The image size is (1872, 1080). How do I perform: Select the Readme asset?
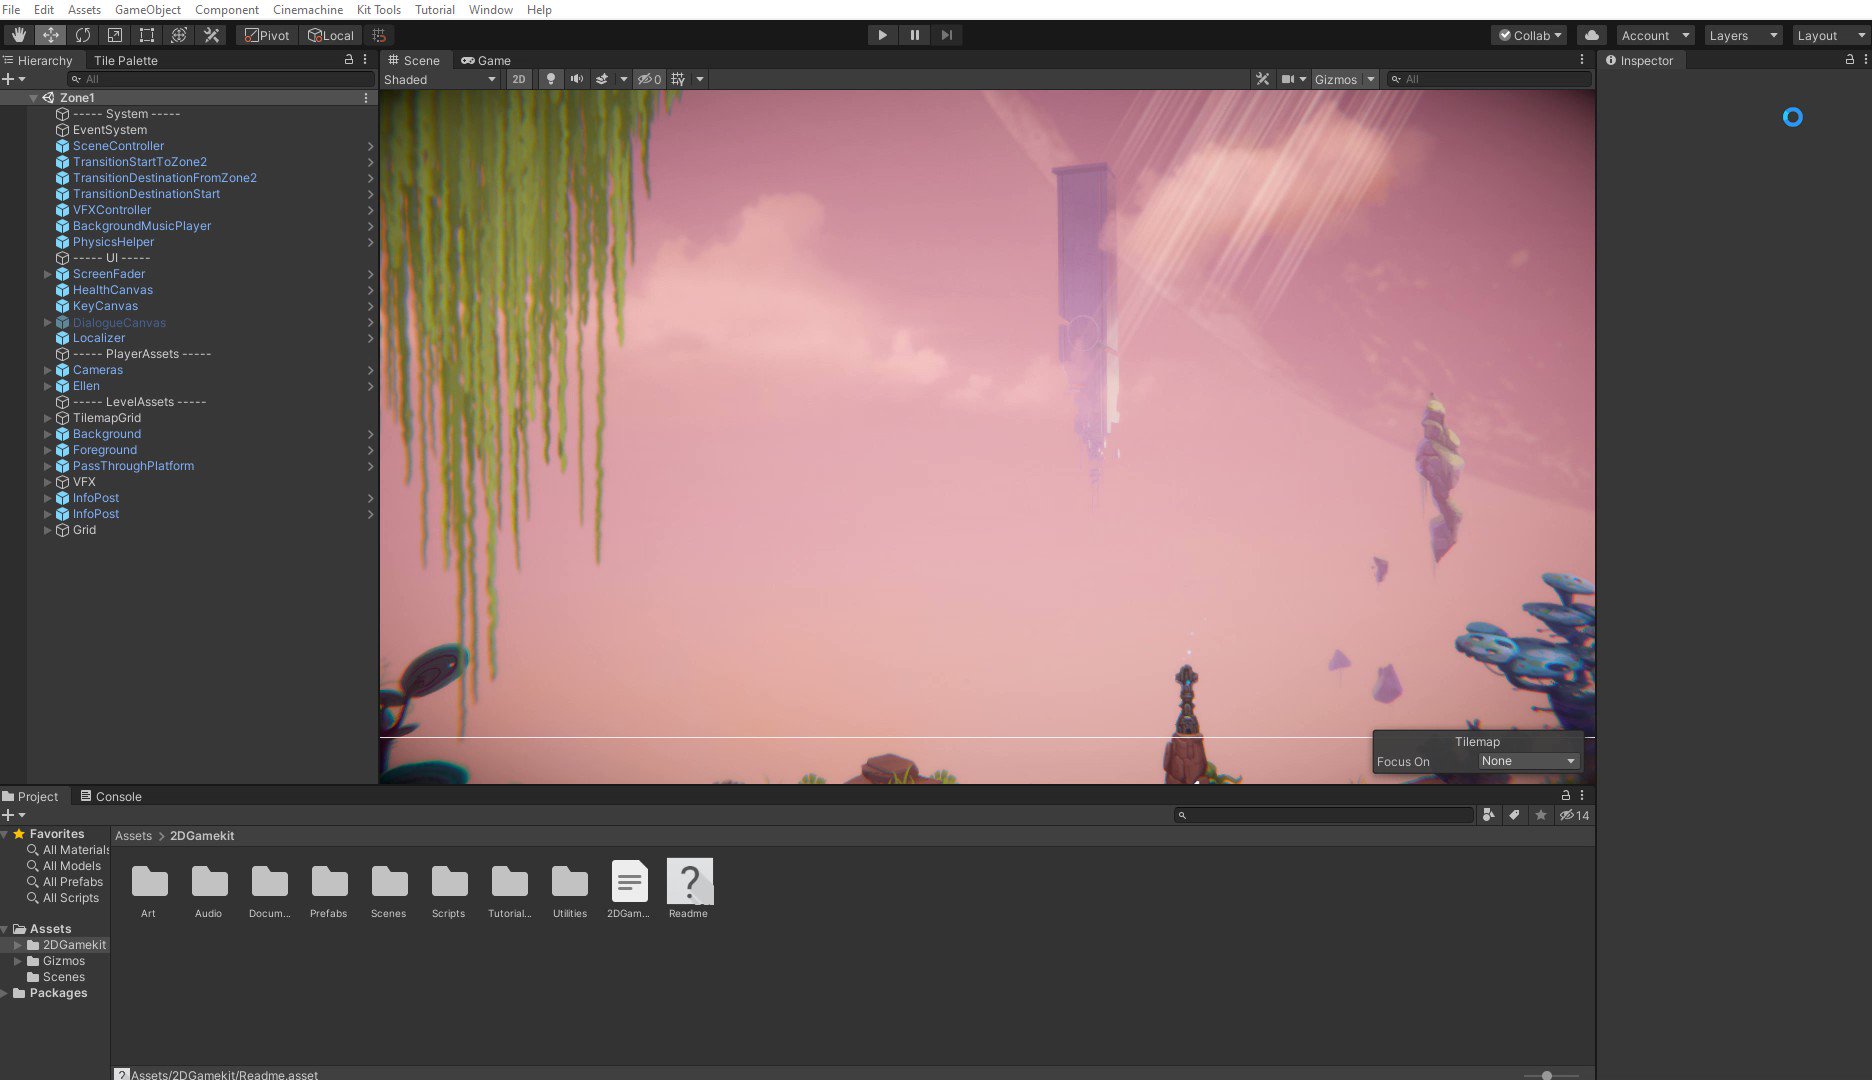coord(689,889)
